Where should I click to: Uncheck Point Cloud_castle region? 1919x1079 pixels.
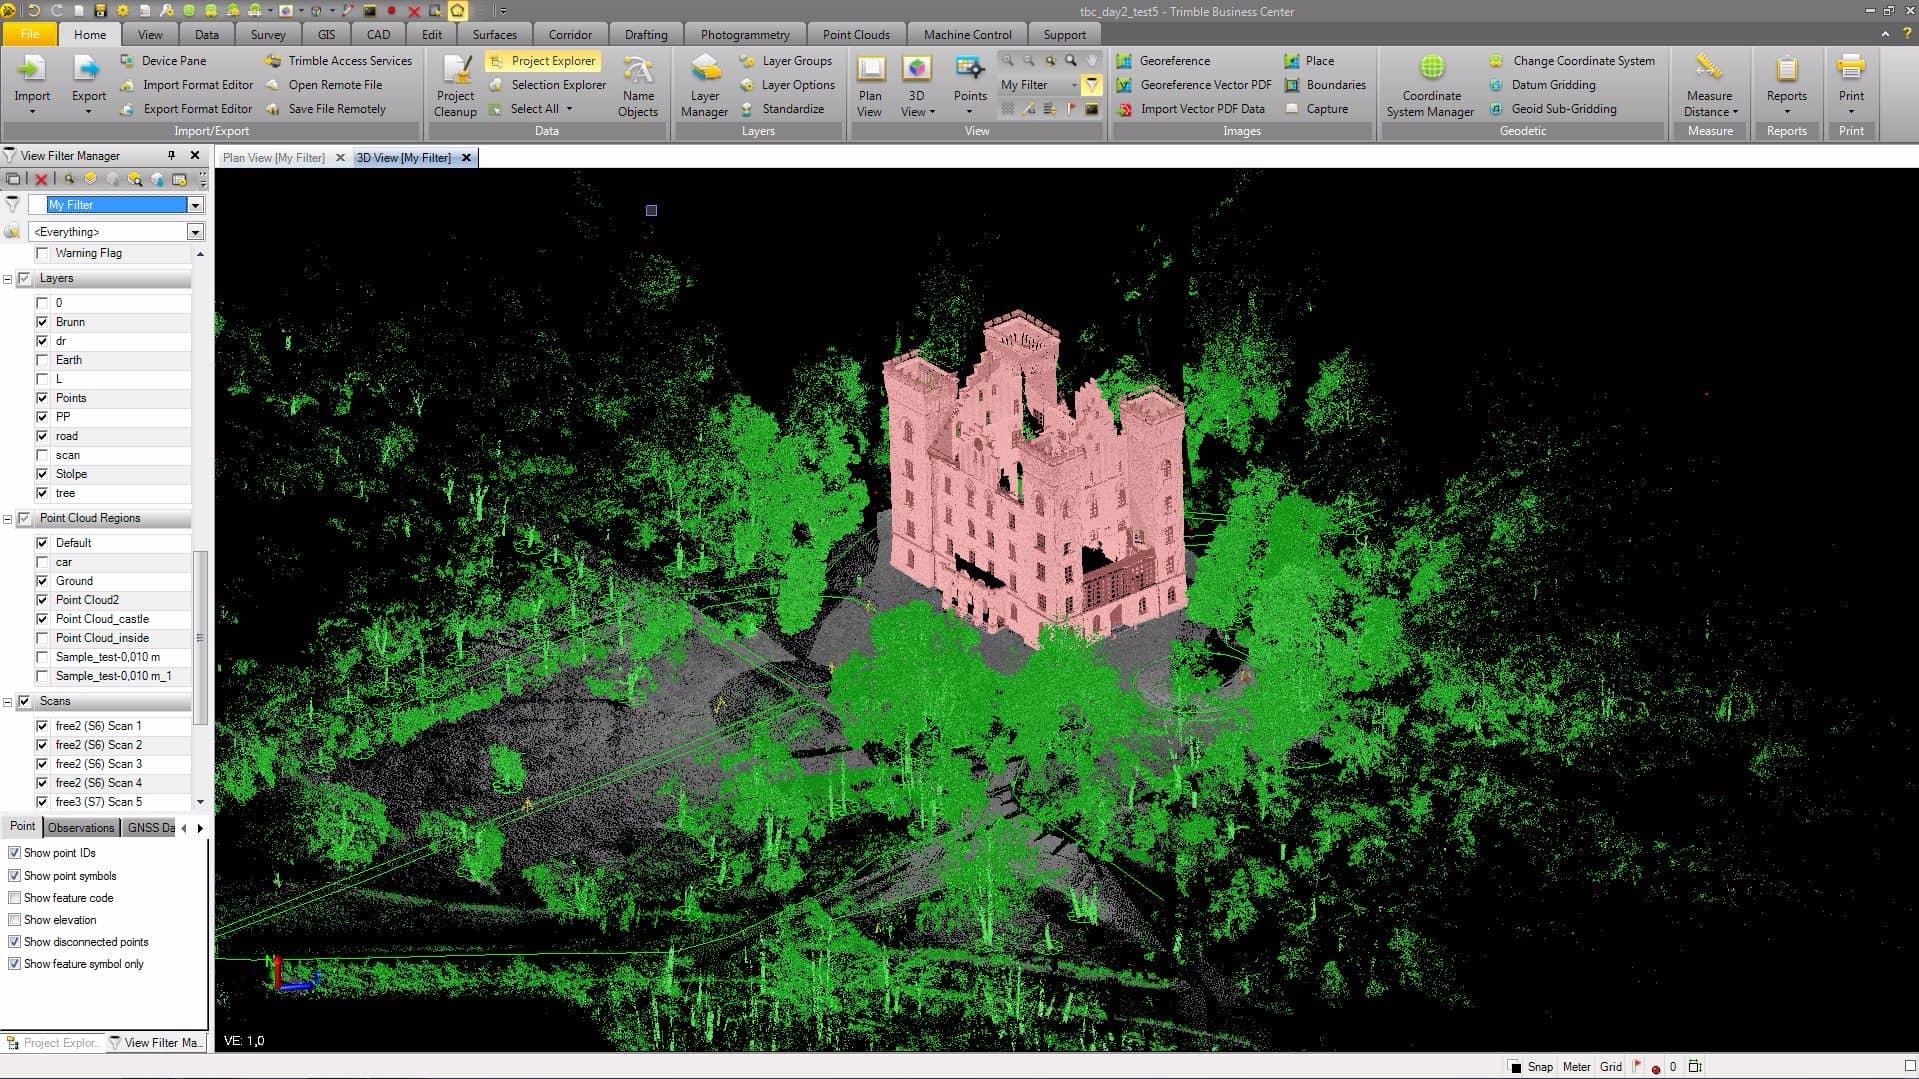tap(42, 619)
